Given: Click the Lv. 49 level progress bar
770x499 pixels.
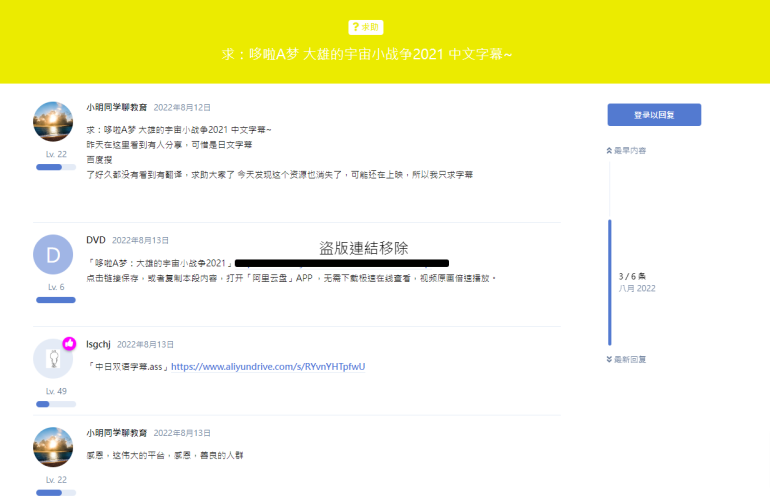Looking at the screenshot, I should [56, 404].
